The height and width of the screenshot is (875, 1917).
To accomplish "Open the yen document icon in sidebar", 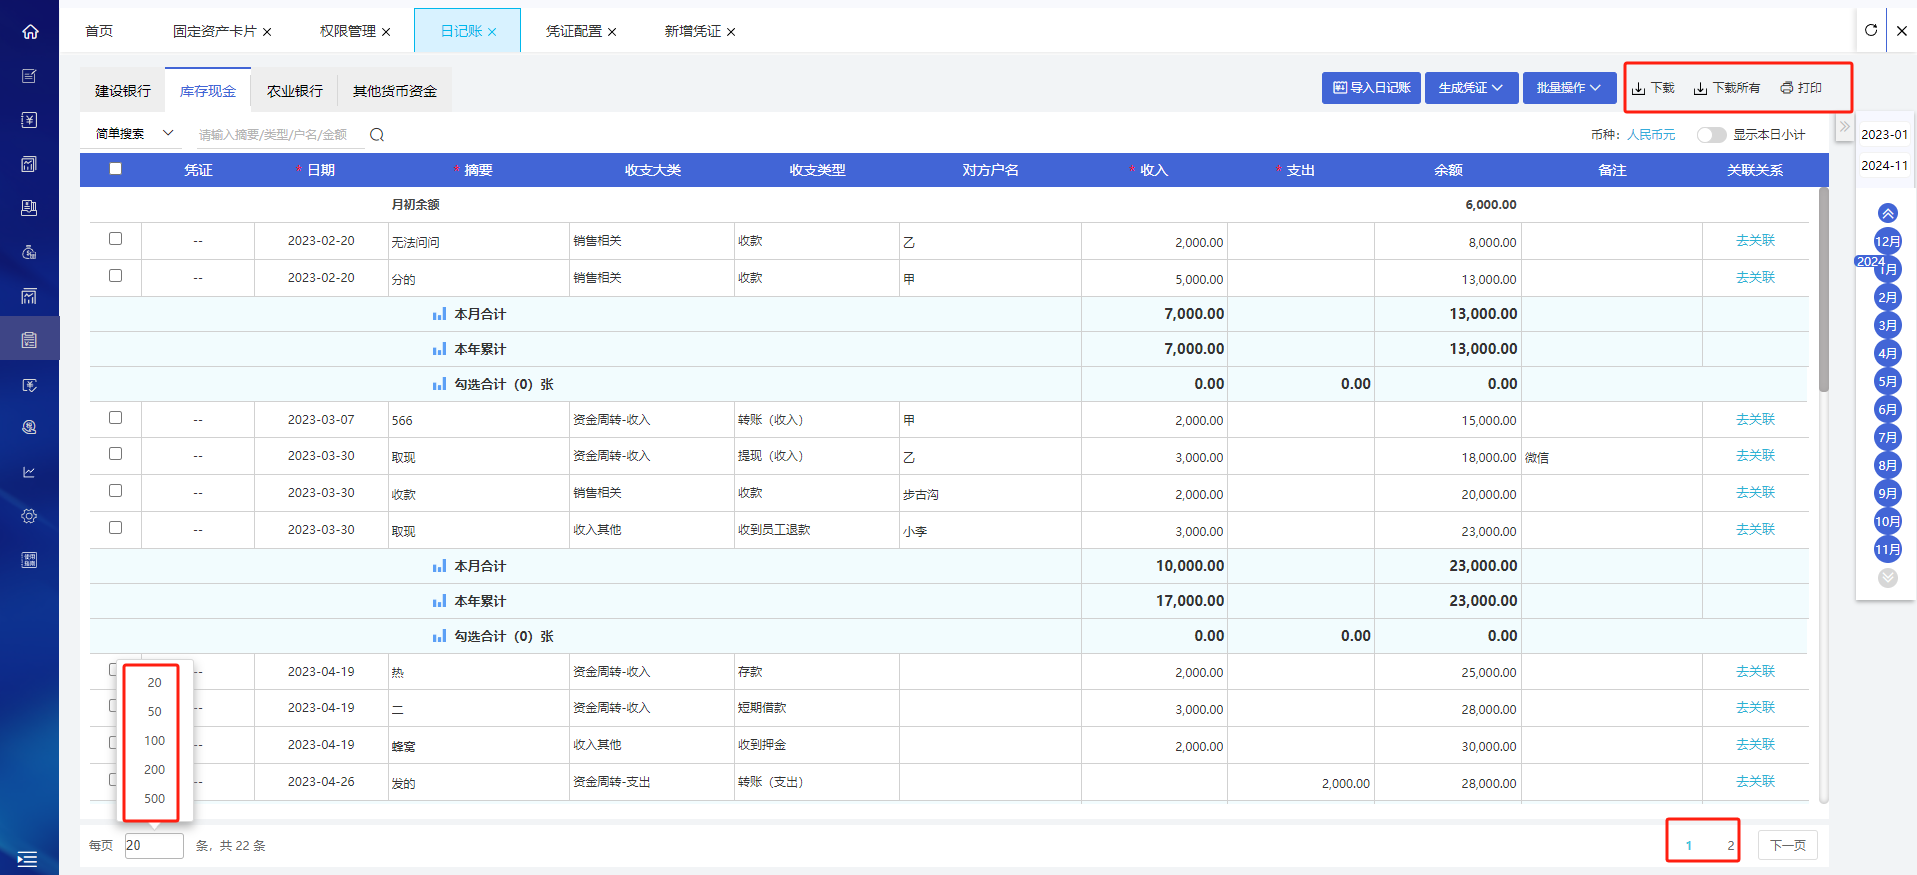I will click(30, 120).
